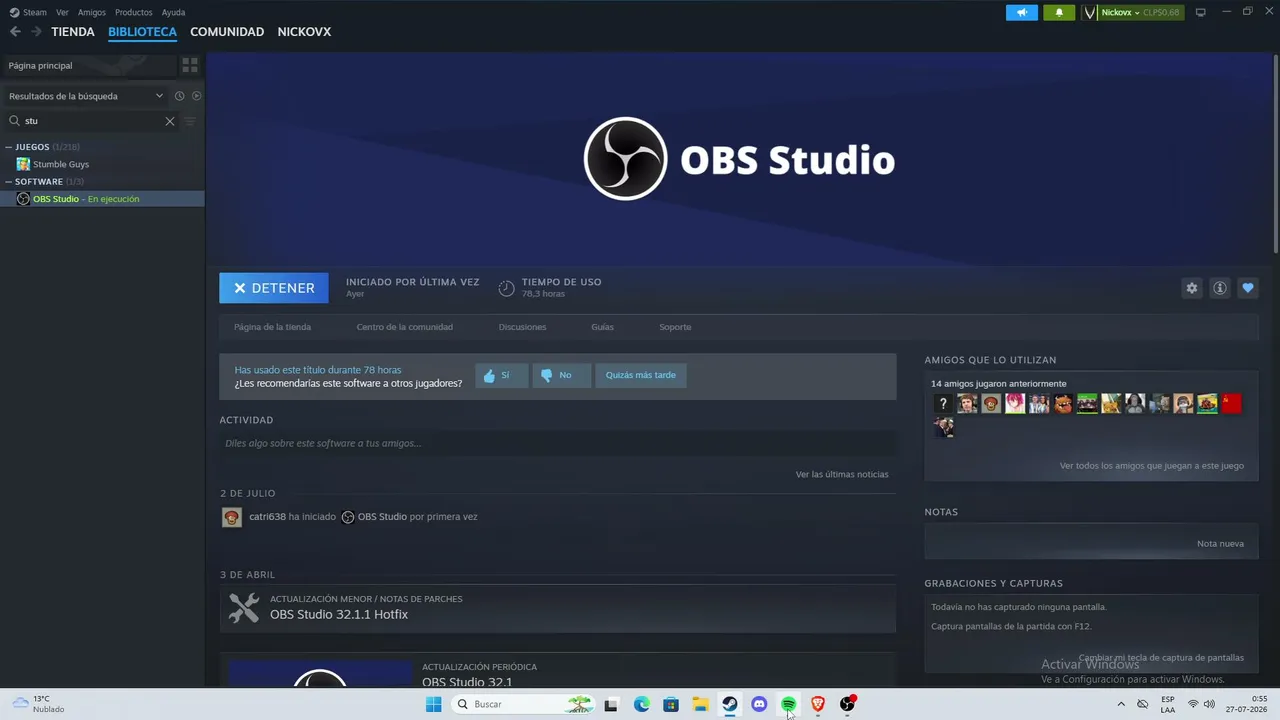Open Centro de la comunidad link
This screenshot has width=1280, height=720.
click(x=405, y=327)
